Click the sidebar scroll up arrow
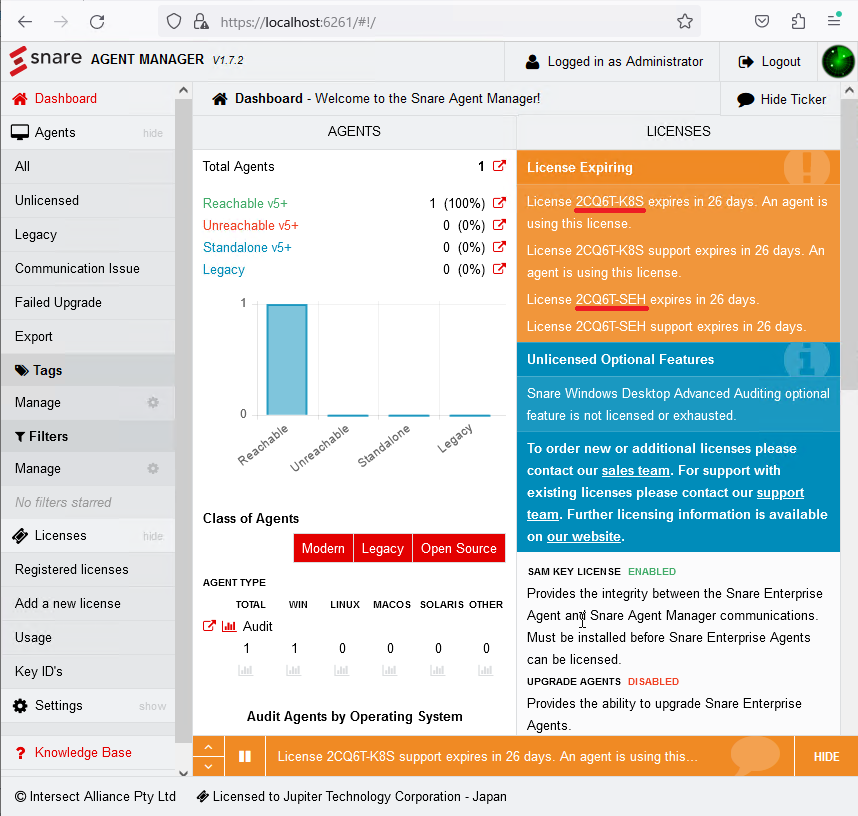 click(183, 90)
